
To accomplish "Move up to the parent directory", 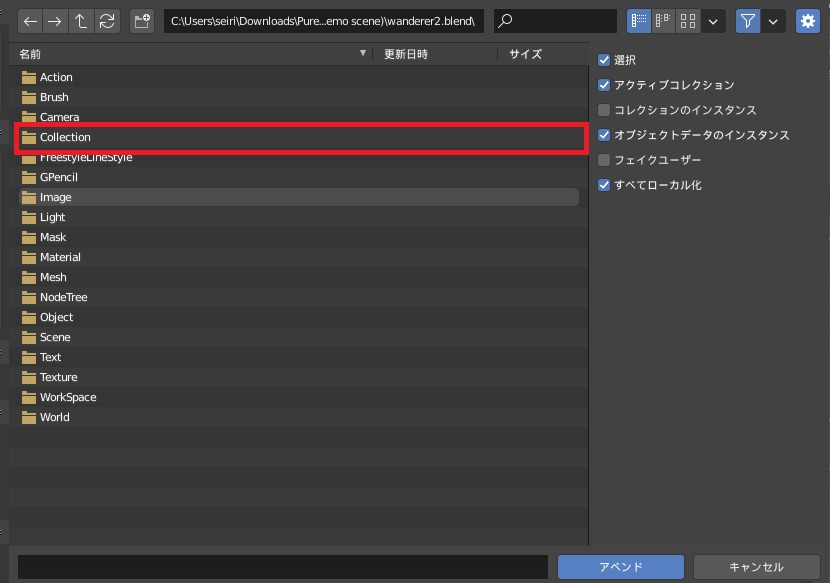I will 81,20.
